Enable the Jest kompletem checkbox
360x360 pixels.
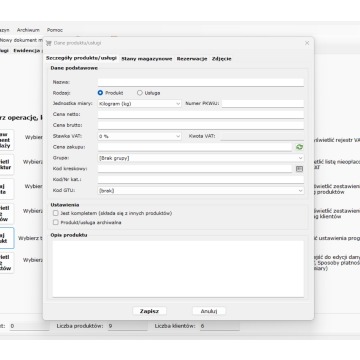click(56, 213)
